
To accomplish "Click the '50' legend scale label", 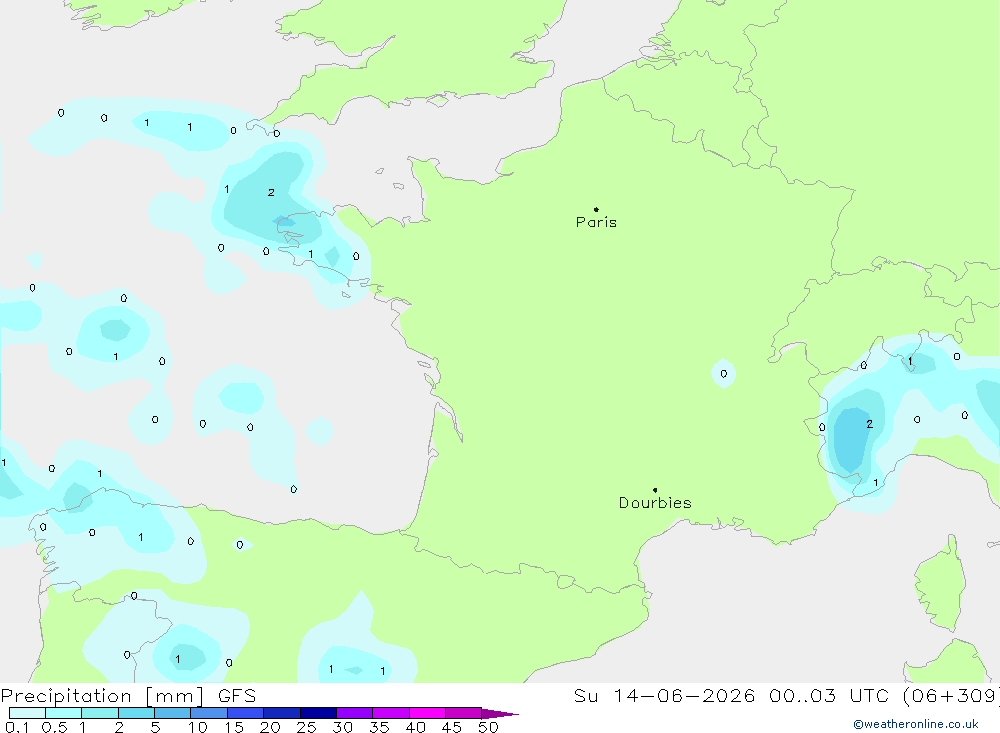I will pyautogui.click(x=488, y=727).
